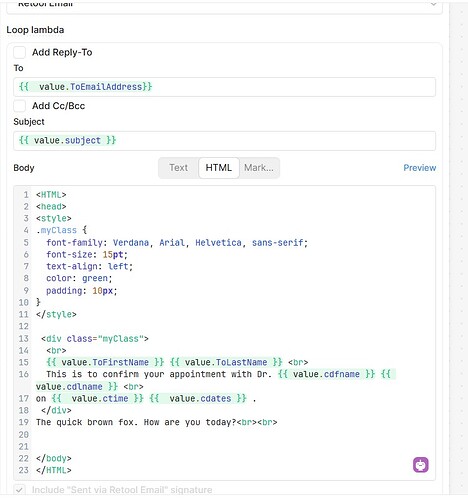This screenshot has width=468, height=500.
Task: Place cursor on font-family line in code
Action: click(x=177, y=243)
